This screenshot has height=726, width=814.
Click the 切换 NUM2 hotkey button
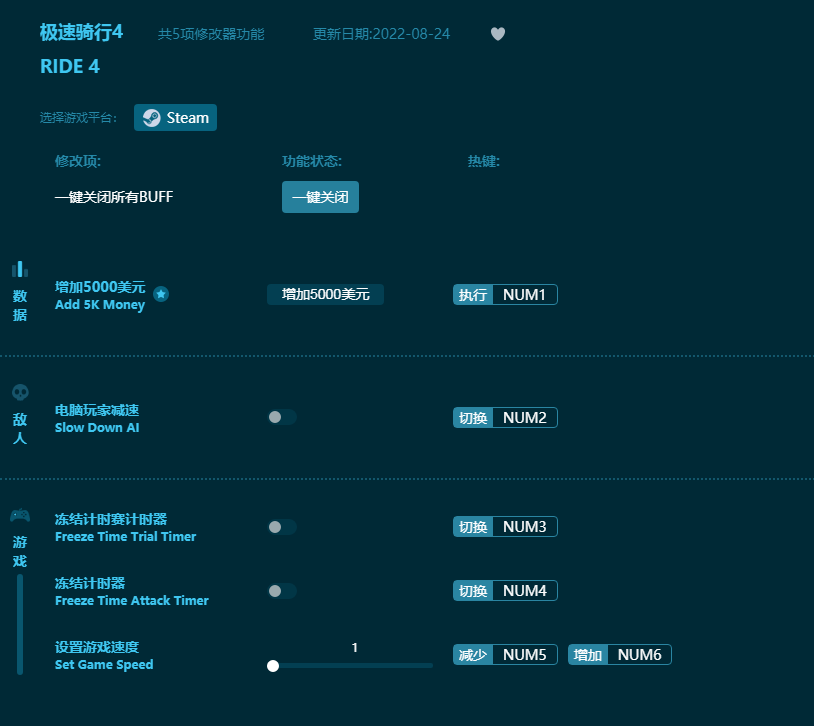point(505,418)
